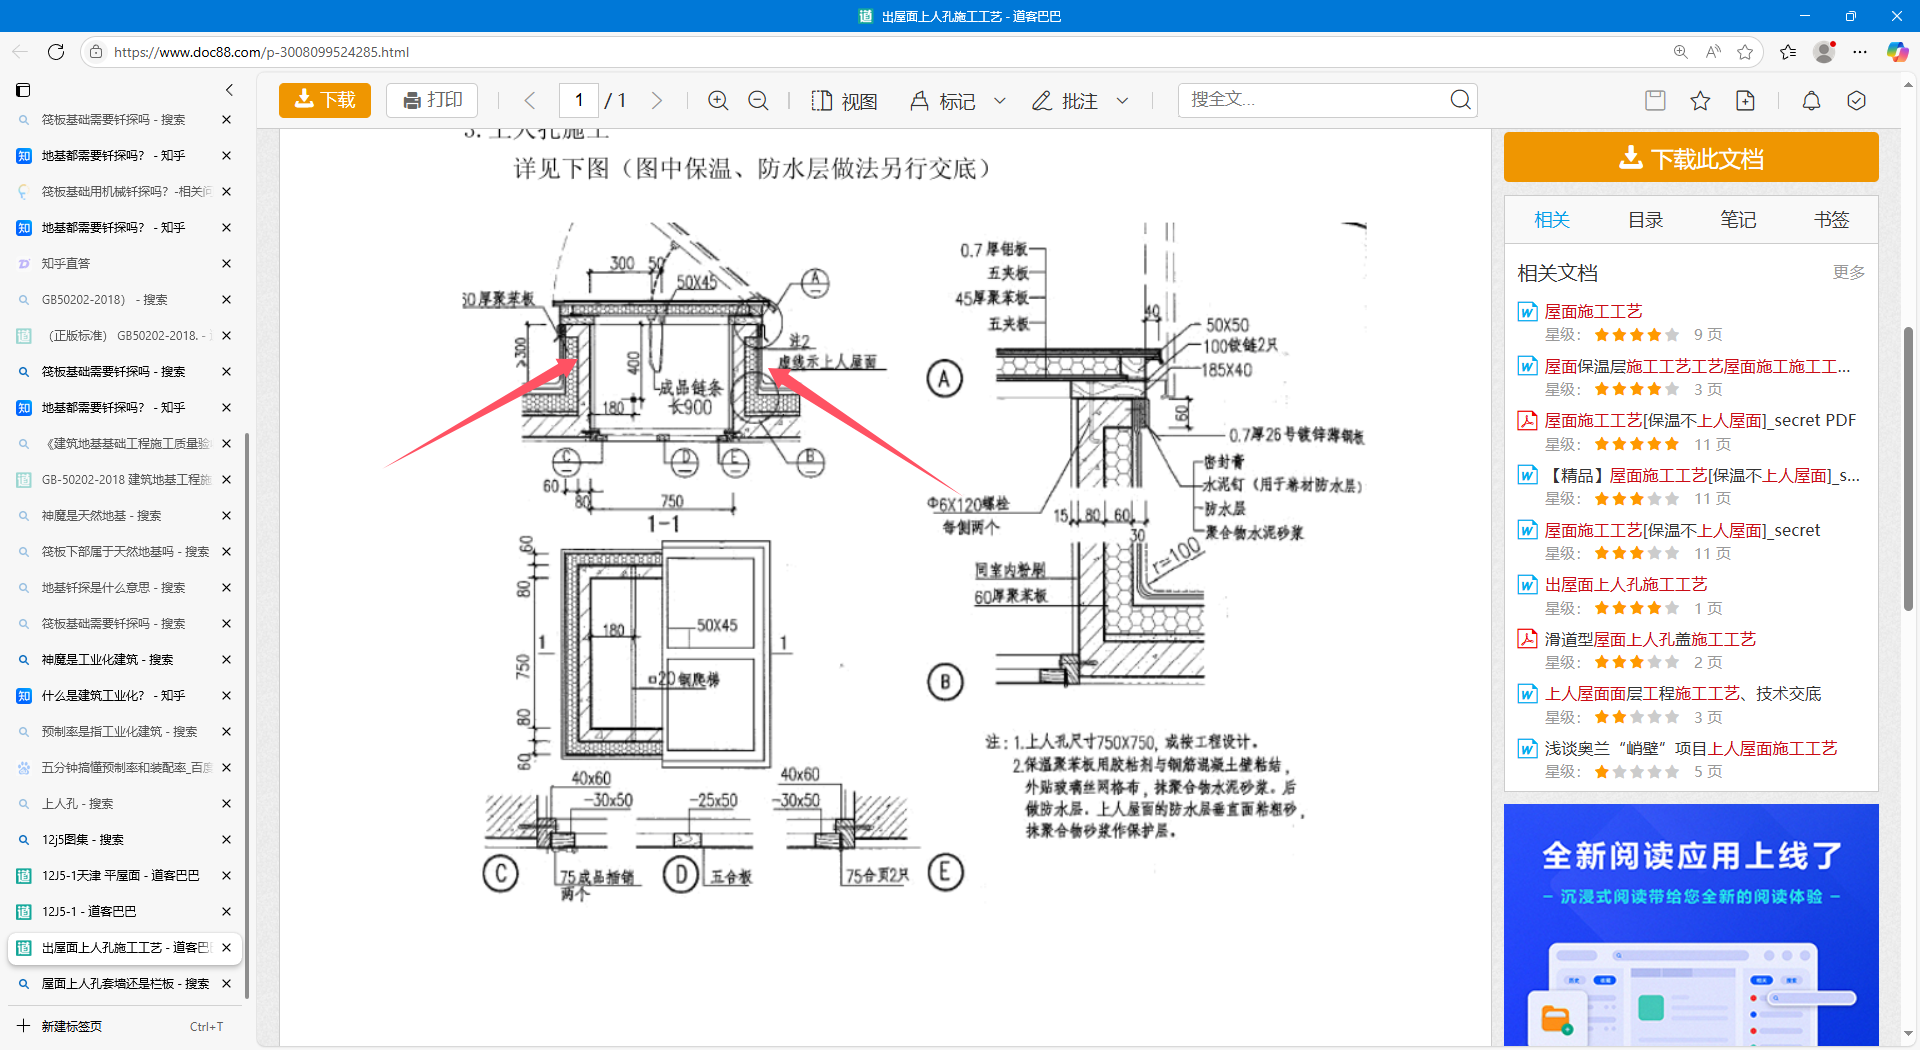Click the browser back button

20,52
